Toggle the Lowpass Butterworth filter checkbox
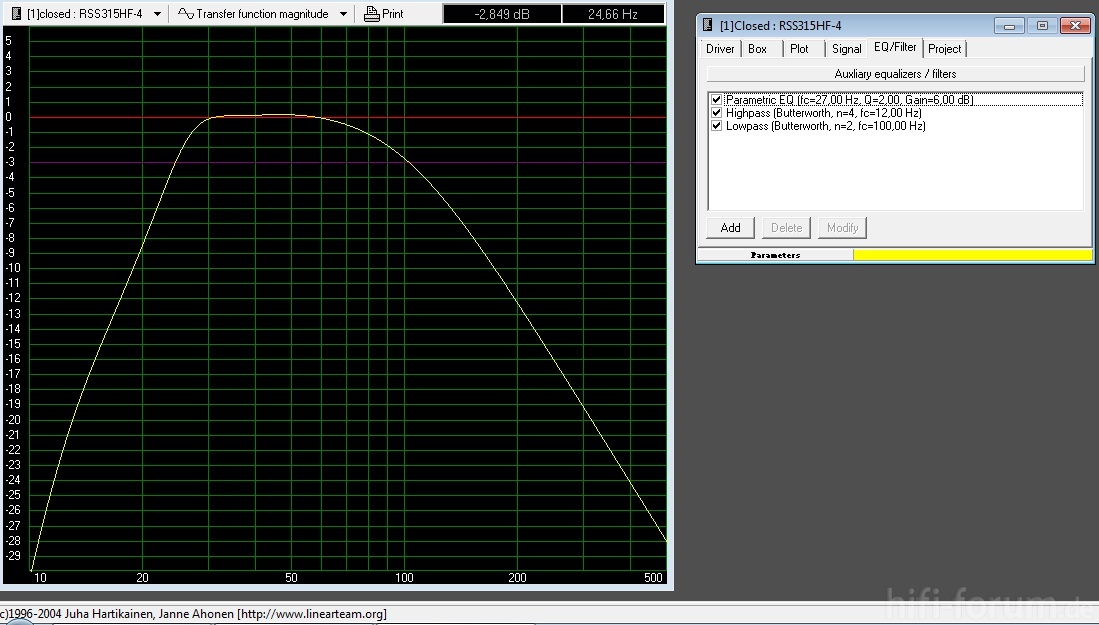Screen dimensions: 1099x625 pyautogui.click(x=716, y=126)
